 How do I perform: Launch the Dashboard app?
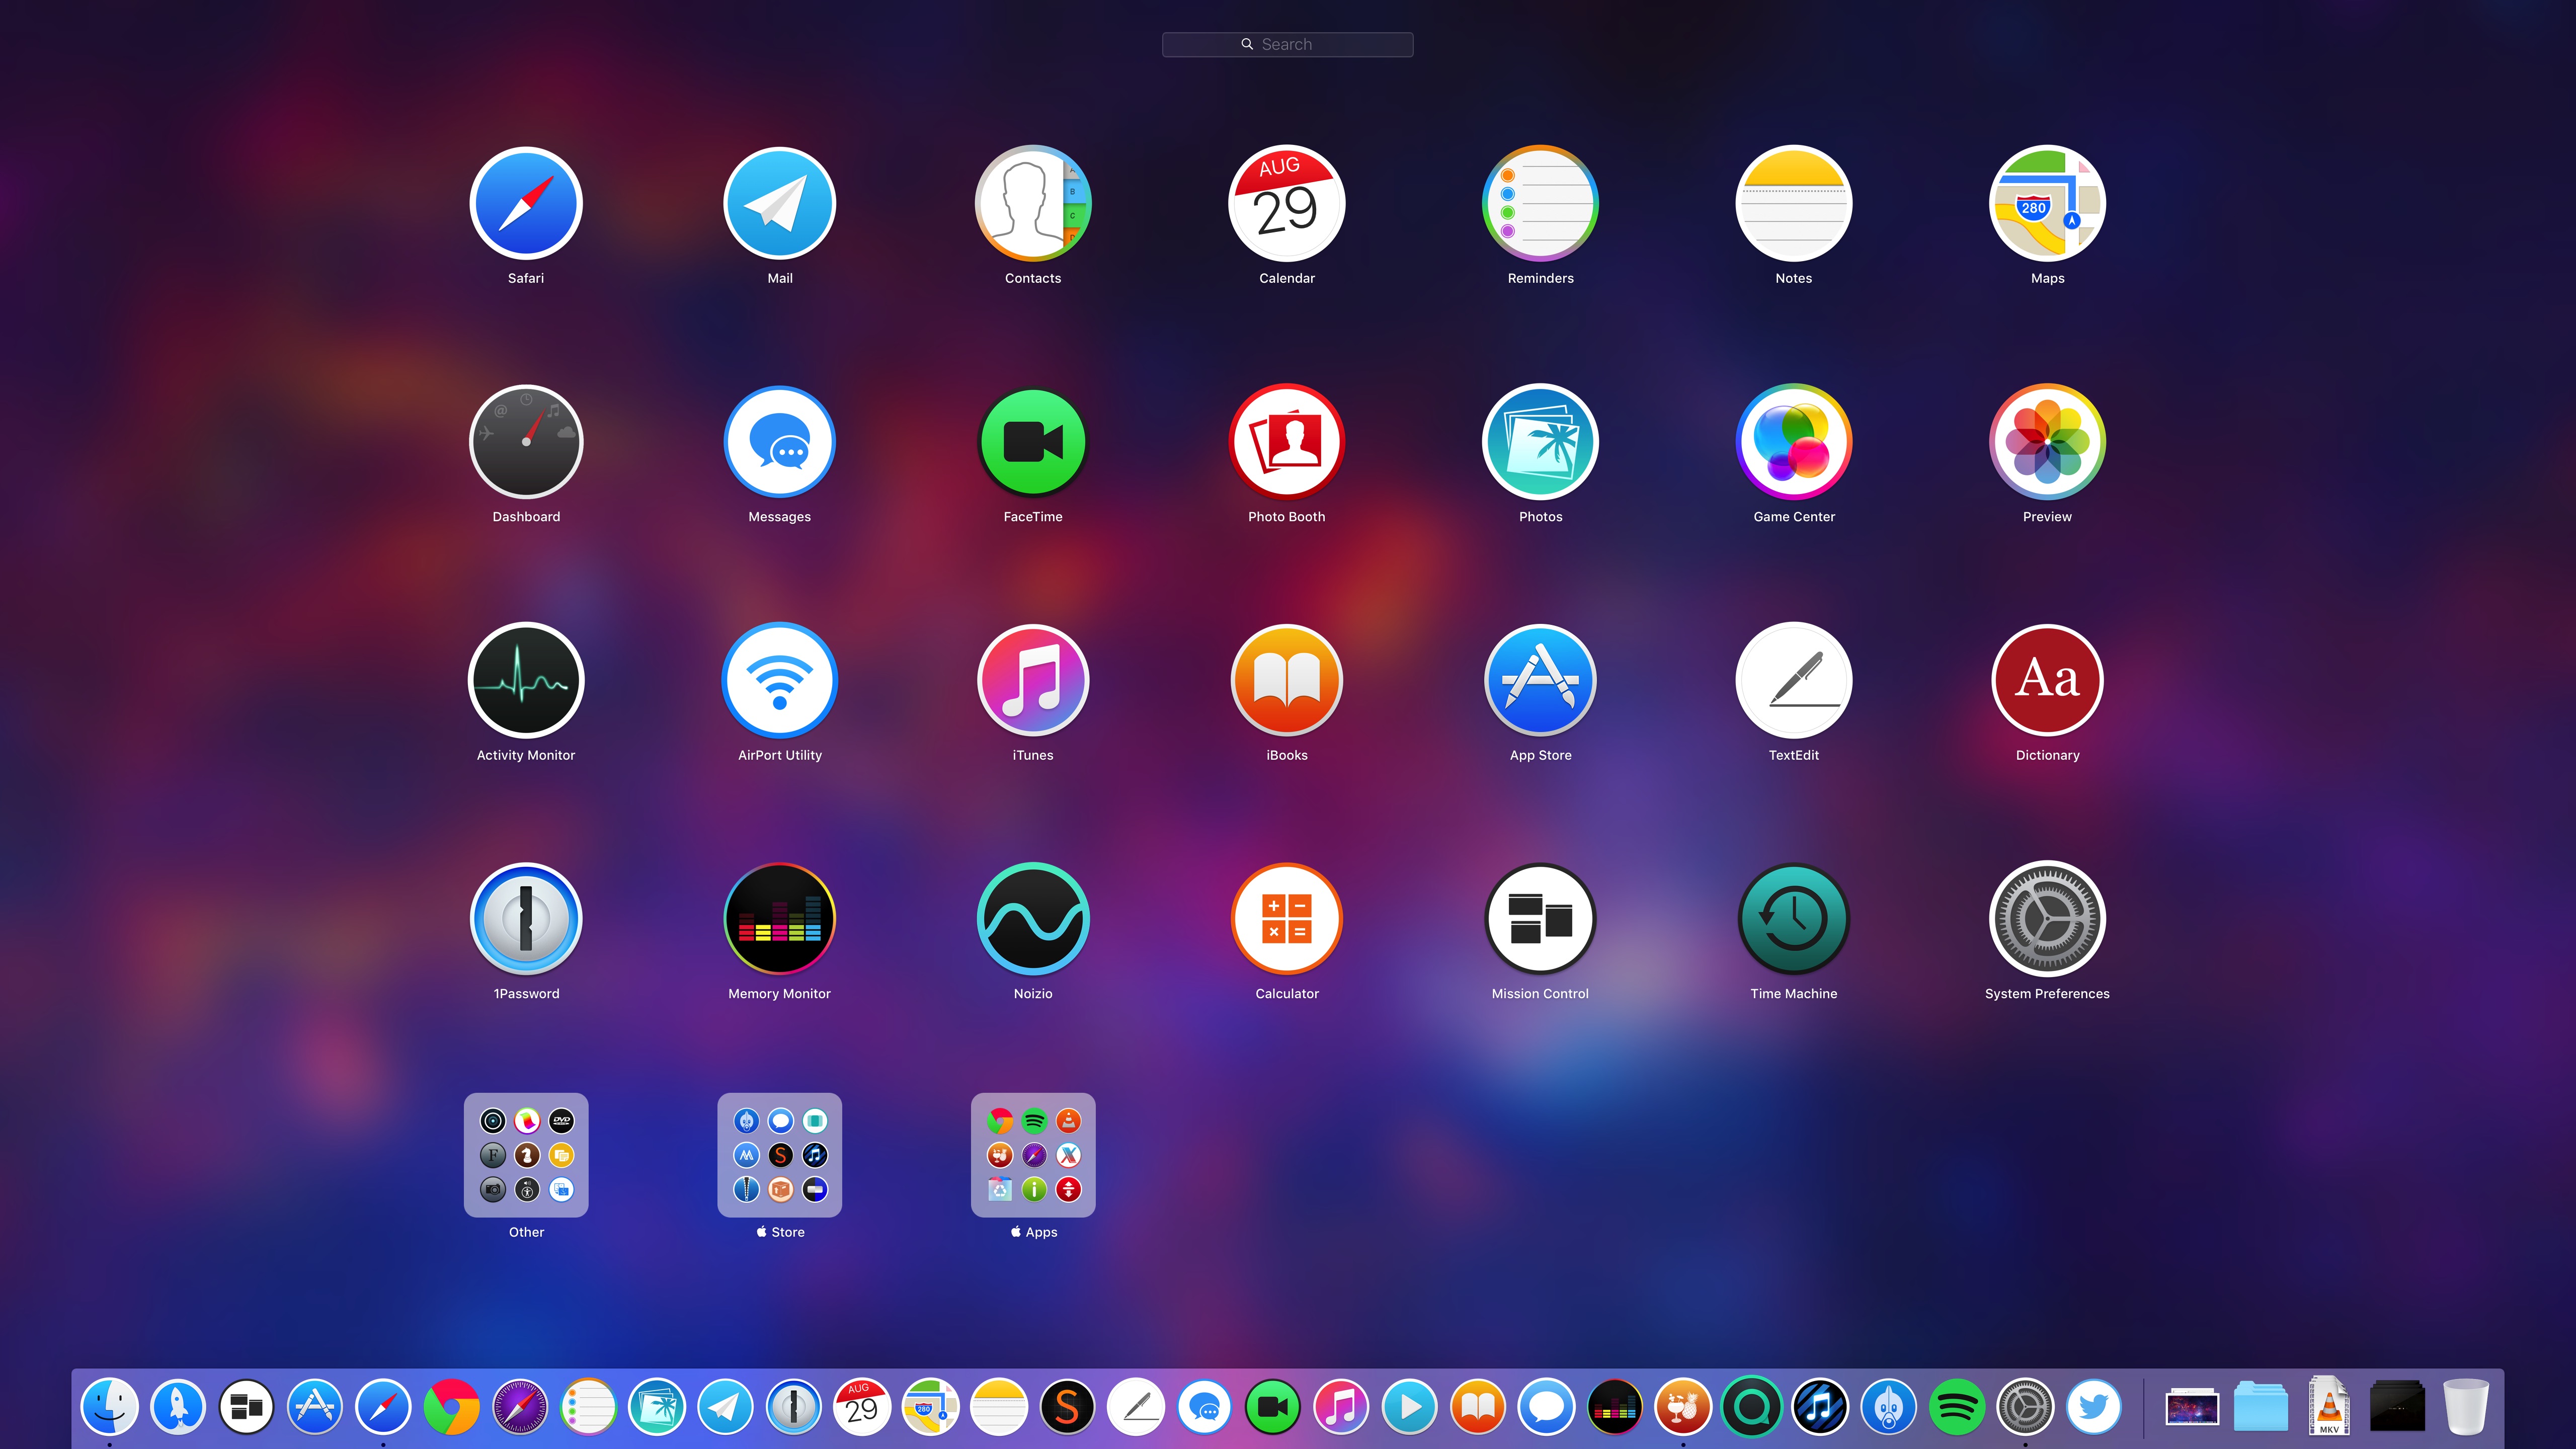[526, 441]
